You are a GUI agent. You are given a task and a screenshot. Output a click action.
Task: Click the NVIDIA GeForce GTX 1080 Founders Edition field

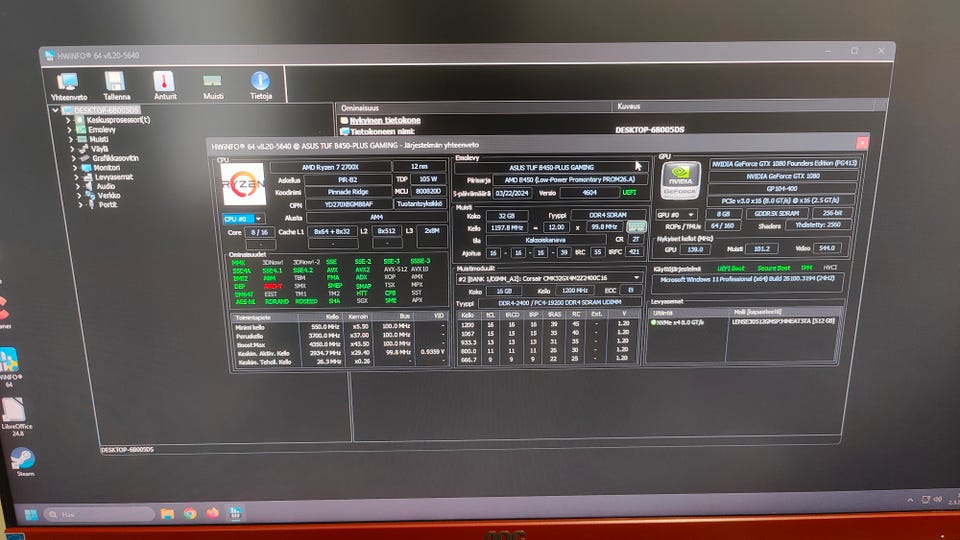point(784,163)
